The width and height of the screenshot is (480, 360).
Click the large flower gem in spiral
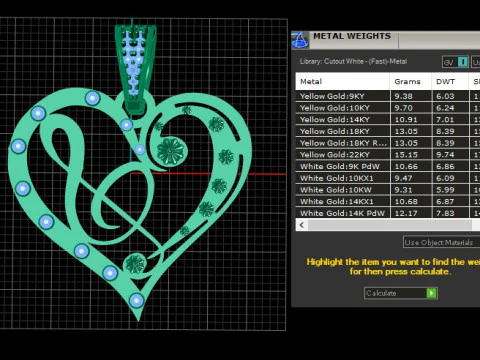click(170, 151)
